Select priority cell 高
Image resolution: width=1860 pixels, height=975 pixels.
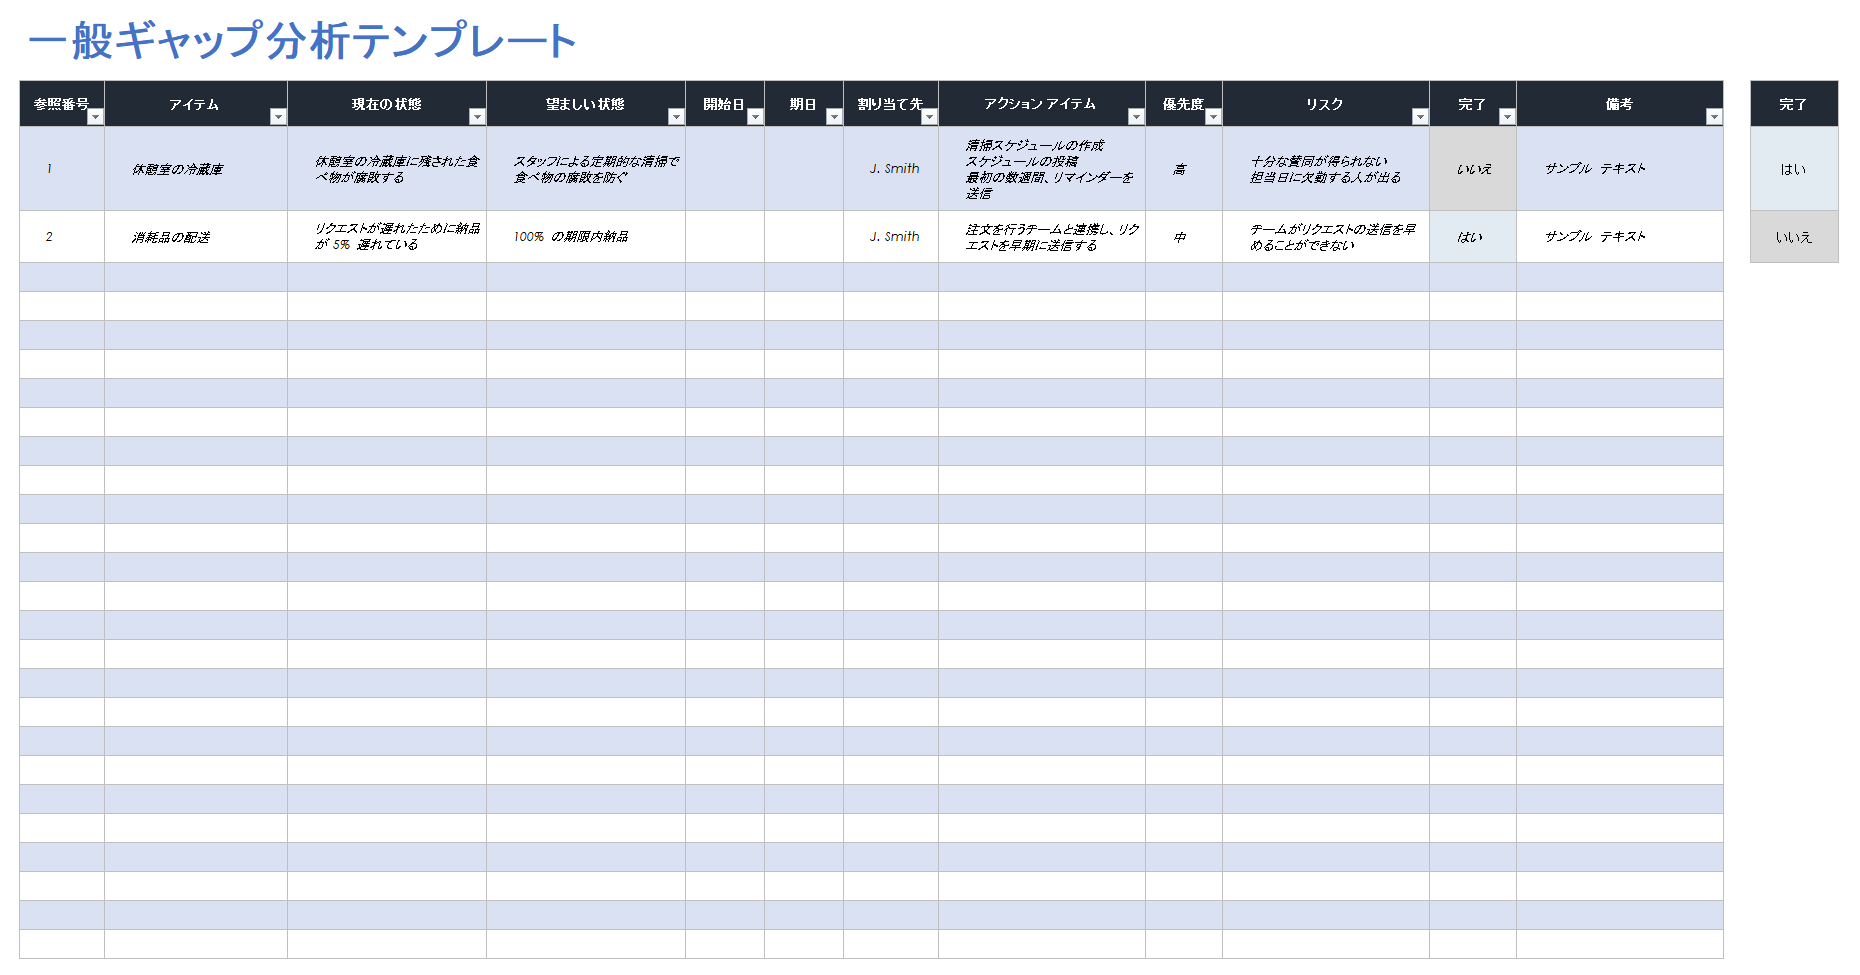1184,169
